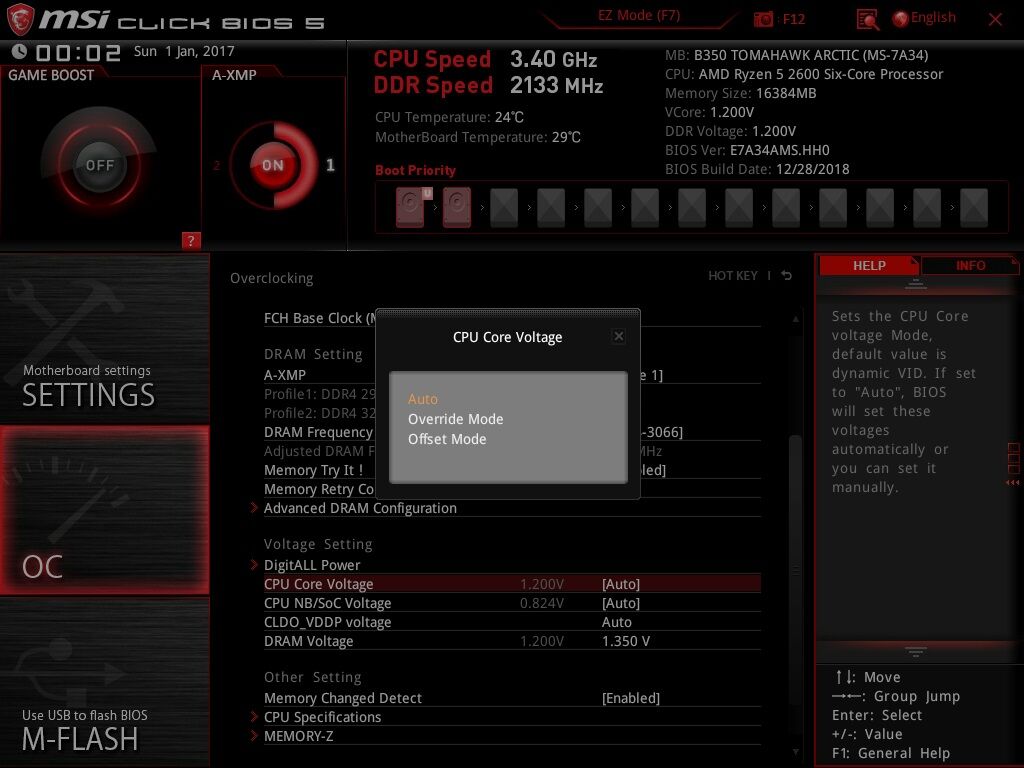
Task: Click help panel bottom grip handle
Action: click(916, 652)
